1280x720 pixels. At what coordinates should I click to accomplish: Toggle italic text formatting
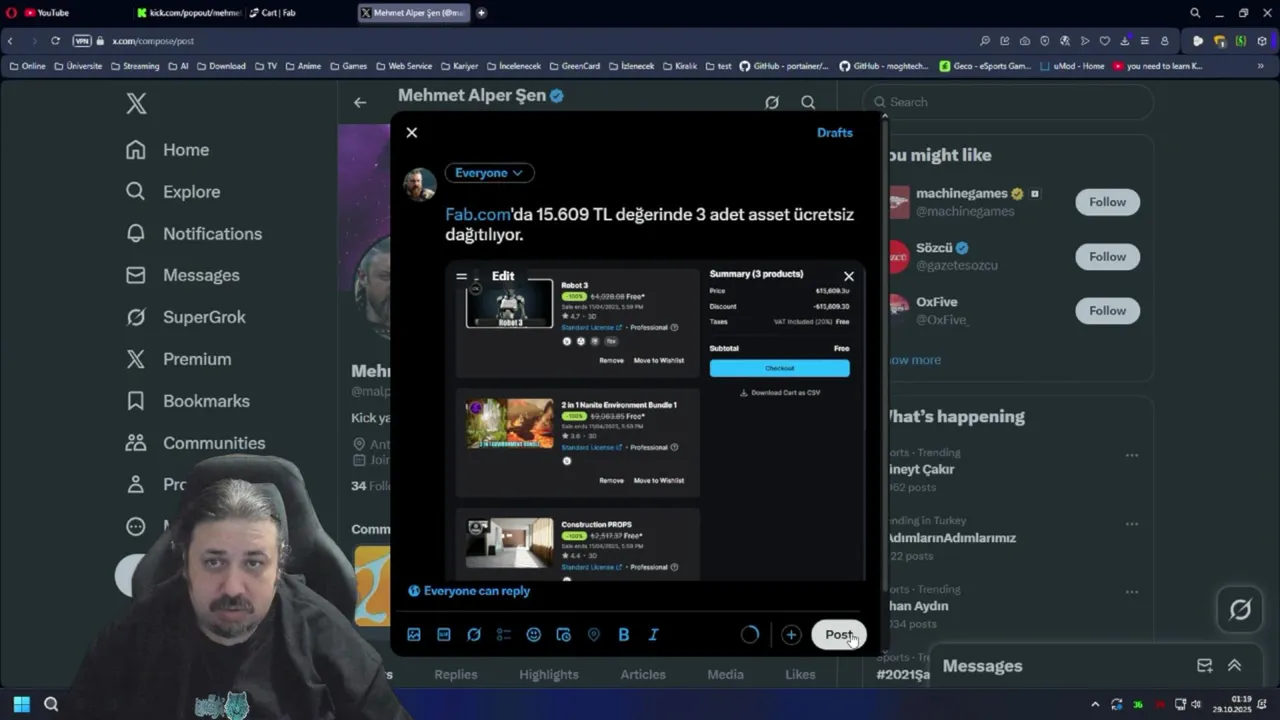pos(654,635)
